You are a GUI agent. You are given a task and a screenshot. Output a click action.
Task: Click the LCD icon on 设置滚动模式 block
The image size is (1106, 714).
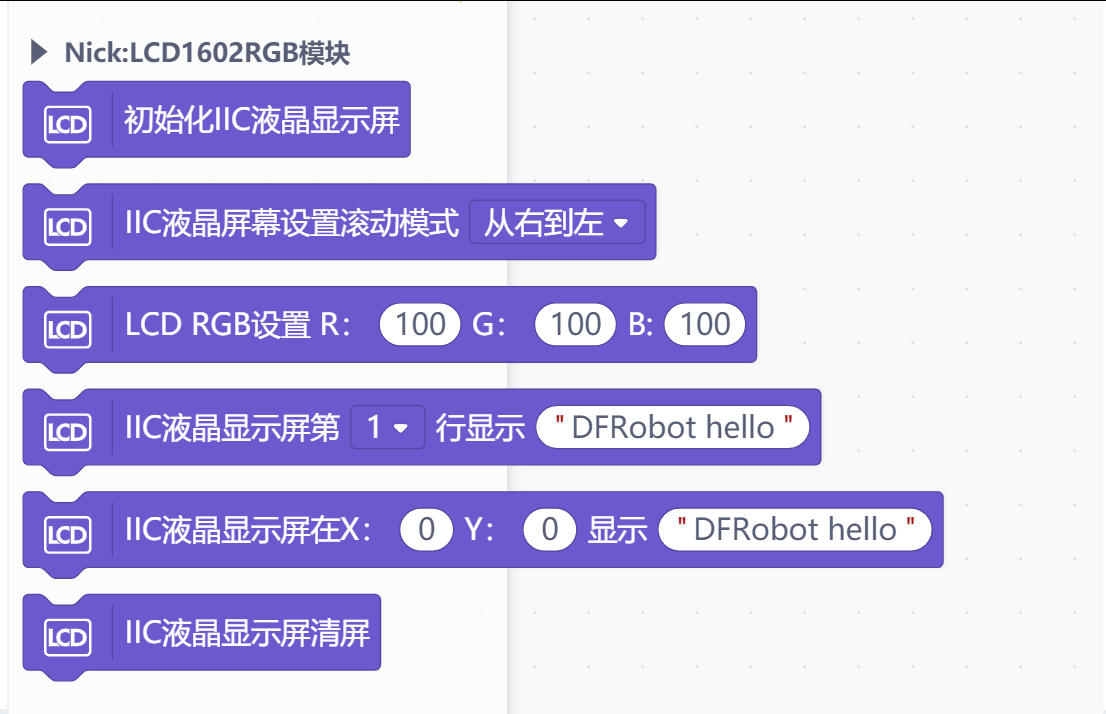coord(68,227)
